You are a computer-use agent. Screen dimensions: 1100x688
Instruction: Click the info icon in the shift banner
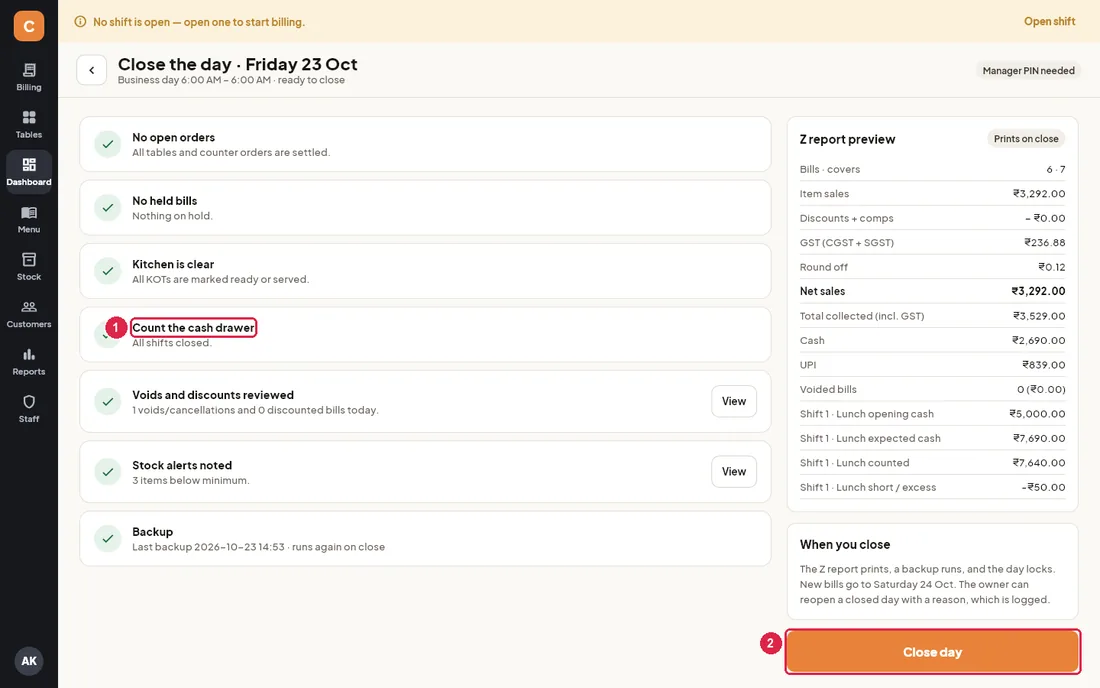80,22
